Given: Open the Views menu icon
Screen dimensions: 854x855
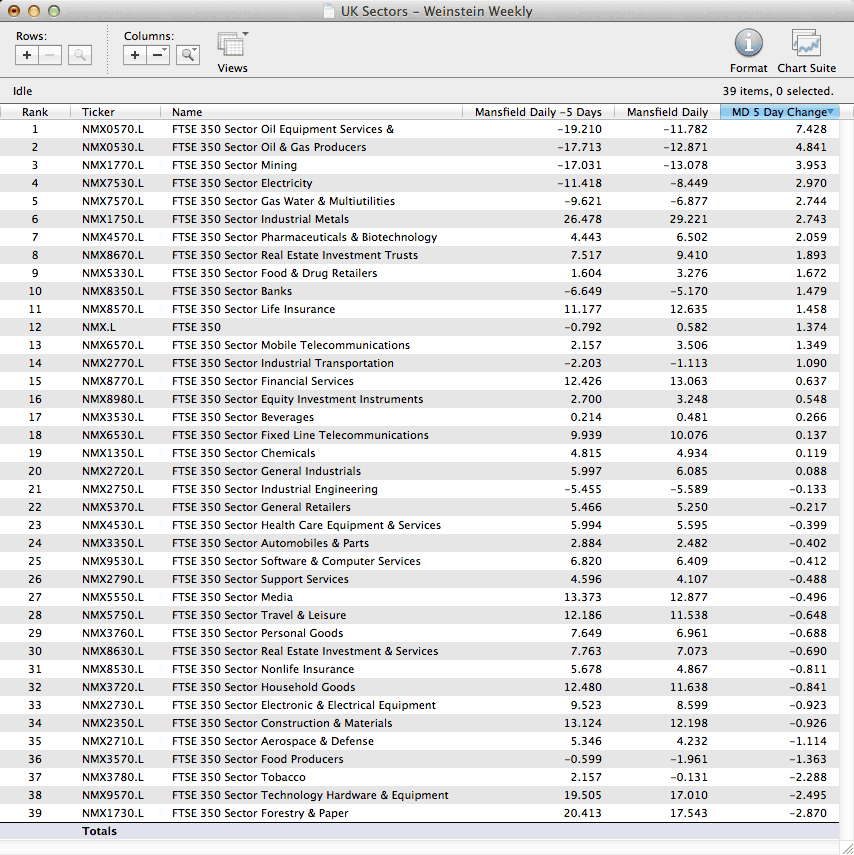Looking at the screenshot, I should click(x=232, y=45).
